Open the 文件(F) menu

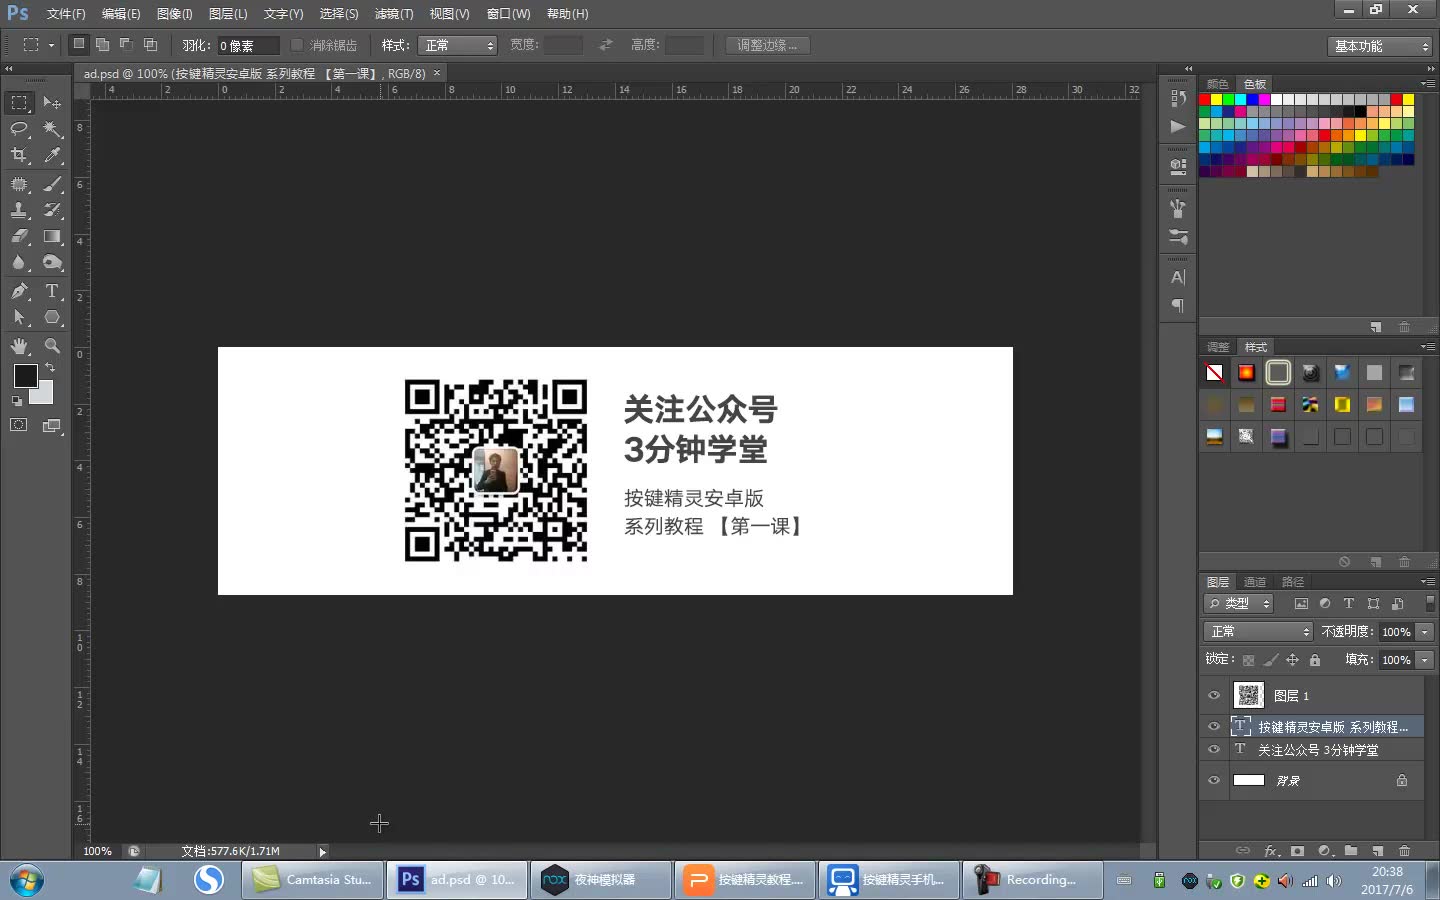tap(66, 14)
